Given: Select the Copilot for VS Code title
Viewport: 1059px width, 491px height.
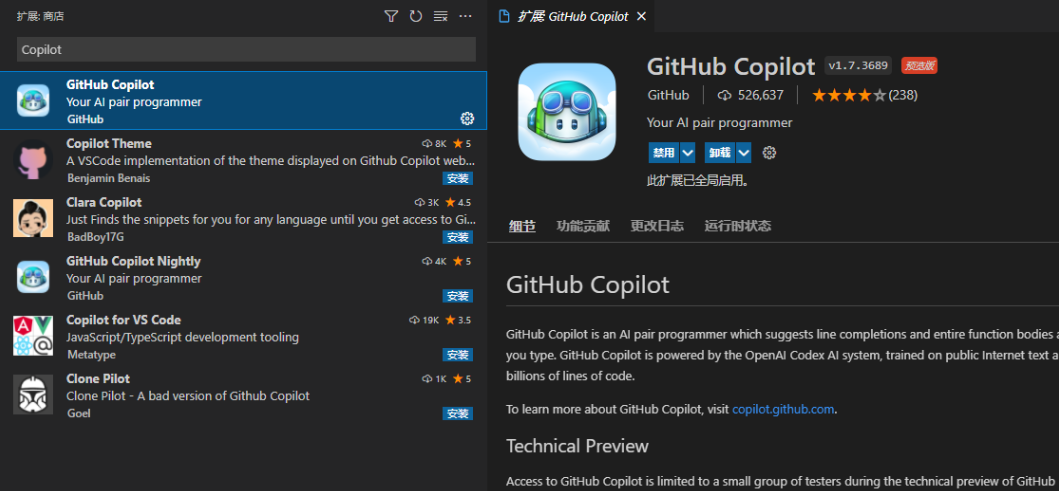Looking at the screenshot, I should pos(124,320).
